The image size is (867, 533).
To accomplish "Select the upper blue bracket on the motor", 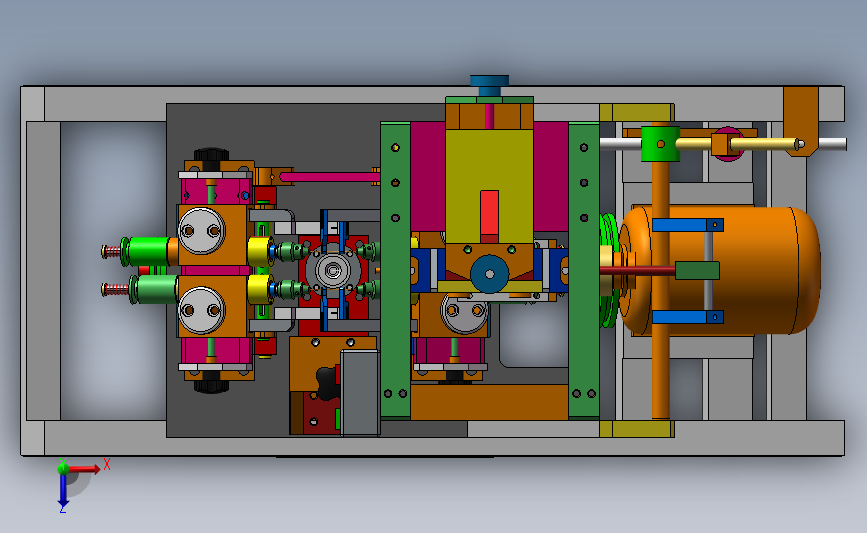I will [x=688, y=225].
